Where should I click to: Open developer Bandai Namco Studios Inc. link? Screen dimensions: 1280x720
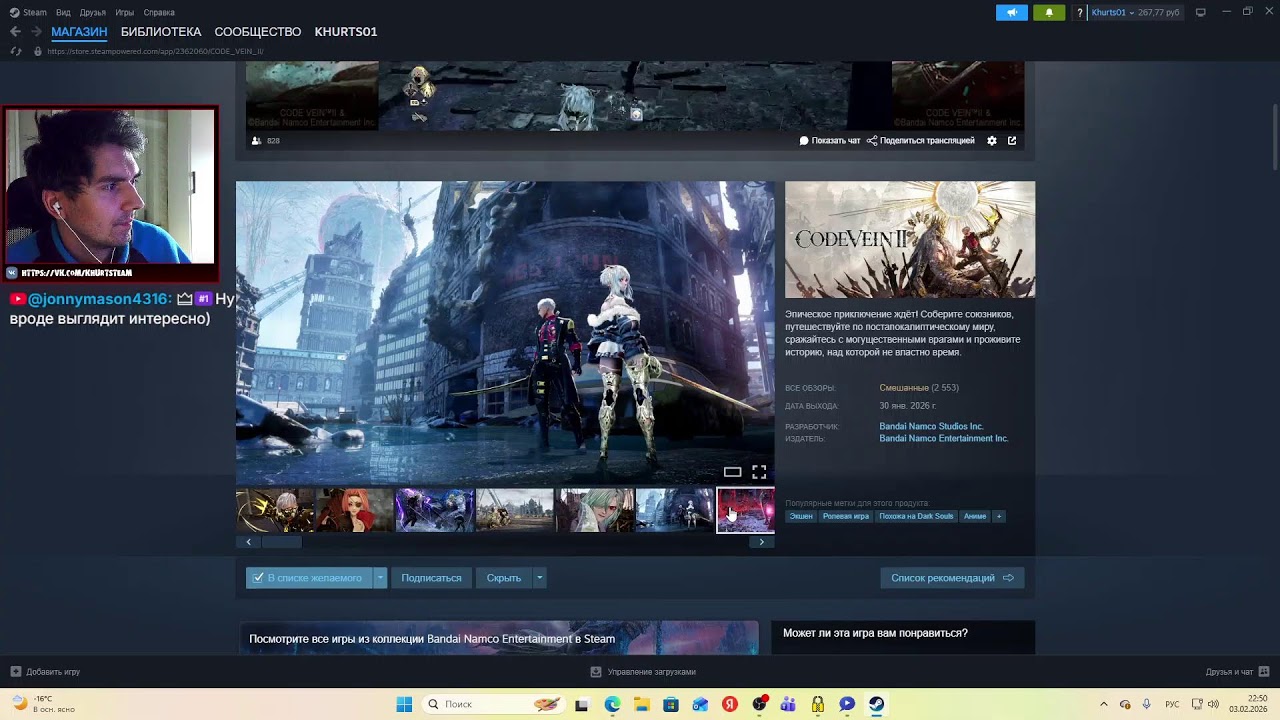pyautogui.click(x=931, y=426)
